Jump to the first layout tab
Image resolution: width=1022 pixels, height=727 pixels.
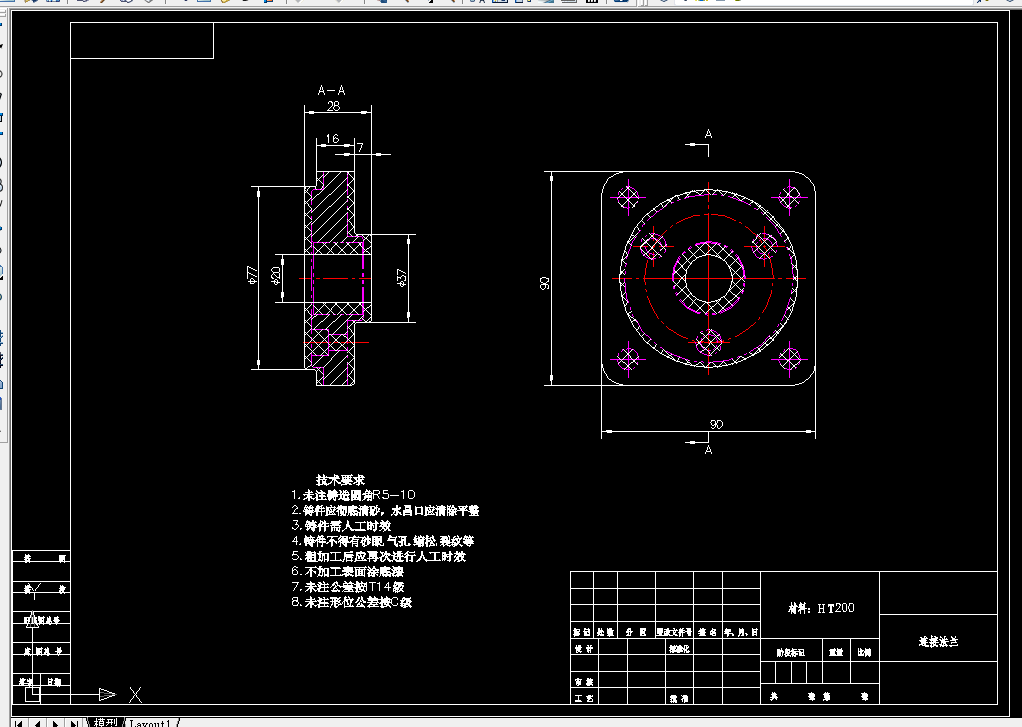19,722
